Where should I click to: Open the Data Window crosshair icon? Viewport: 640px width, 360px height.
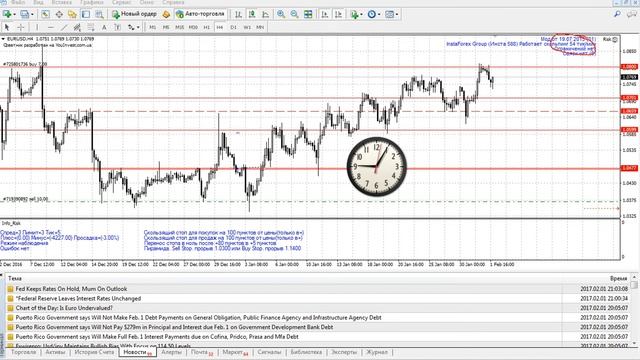[59, 14]
